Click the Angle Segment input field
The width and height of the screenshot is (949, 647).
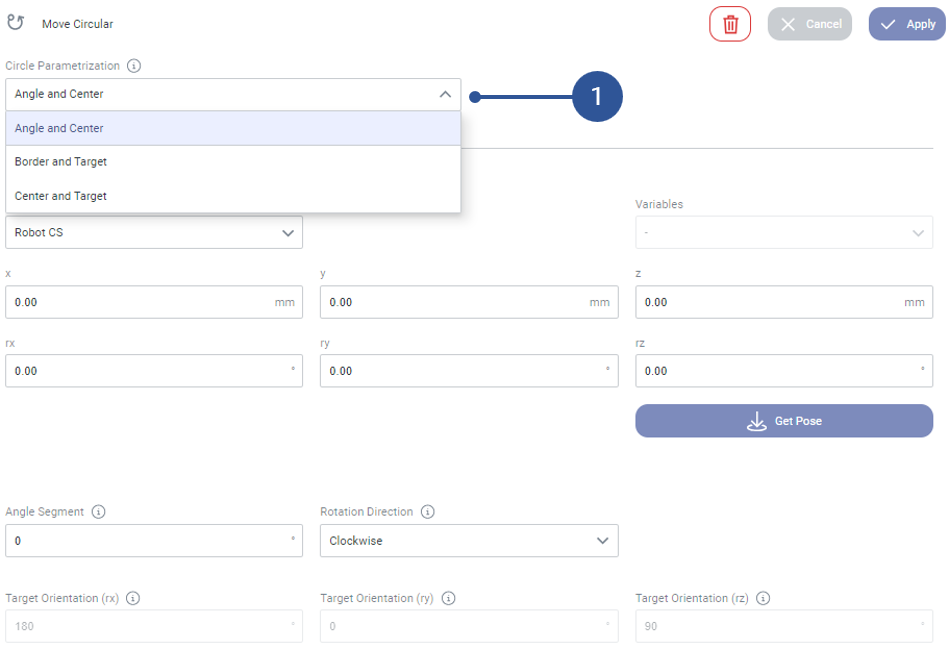coord(154,540)
